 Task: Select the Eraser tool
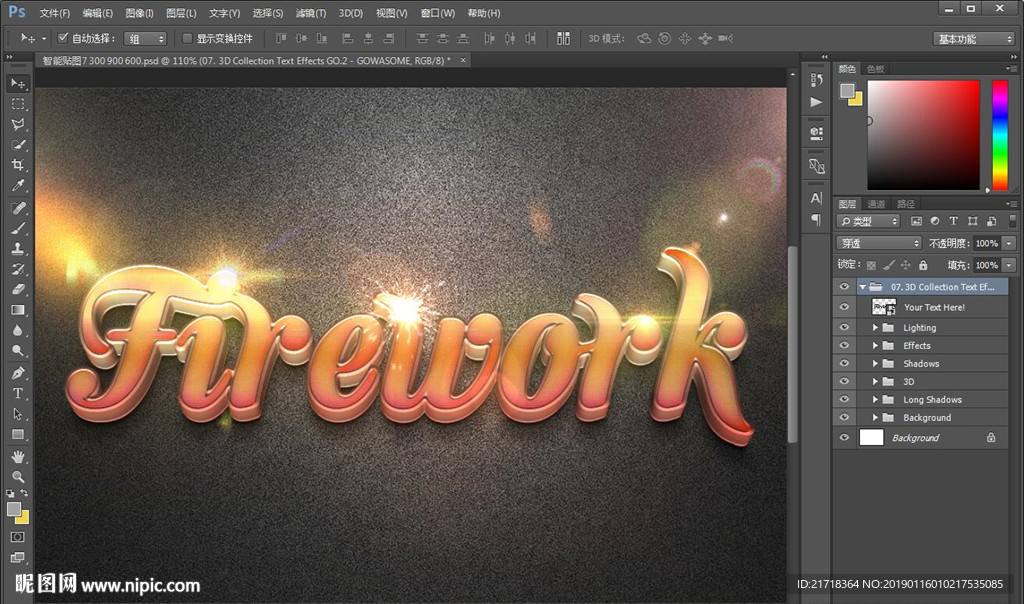pyautogui.click(x=18, y=289)
